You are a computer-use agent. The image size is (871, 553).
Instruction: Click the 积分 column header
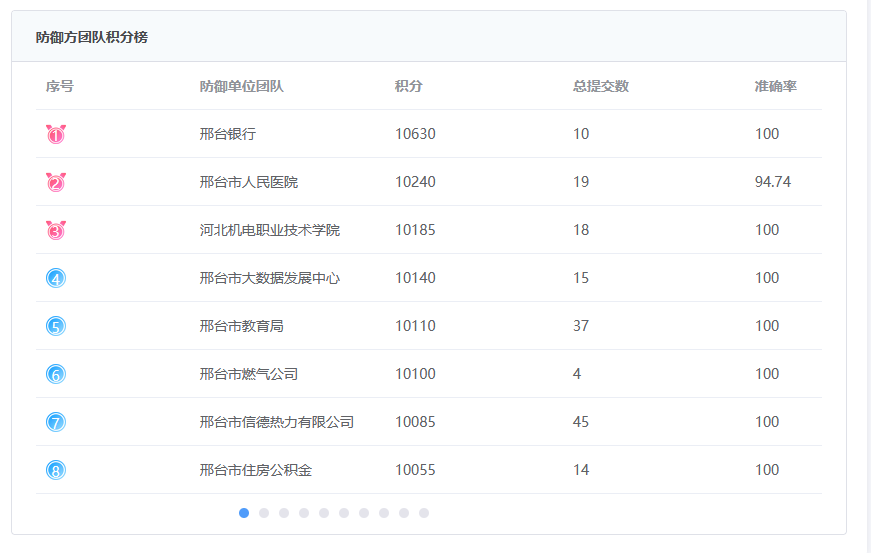409,86
